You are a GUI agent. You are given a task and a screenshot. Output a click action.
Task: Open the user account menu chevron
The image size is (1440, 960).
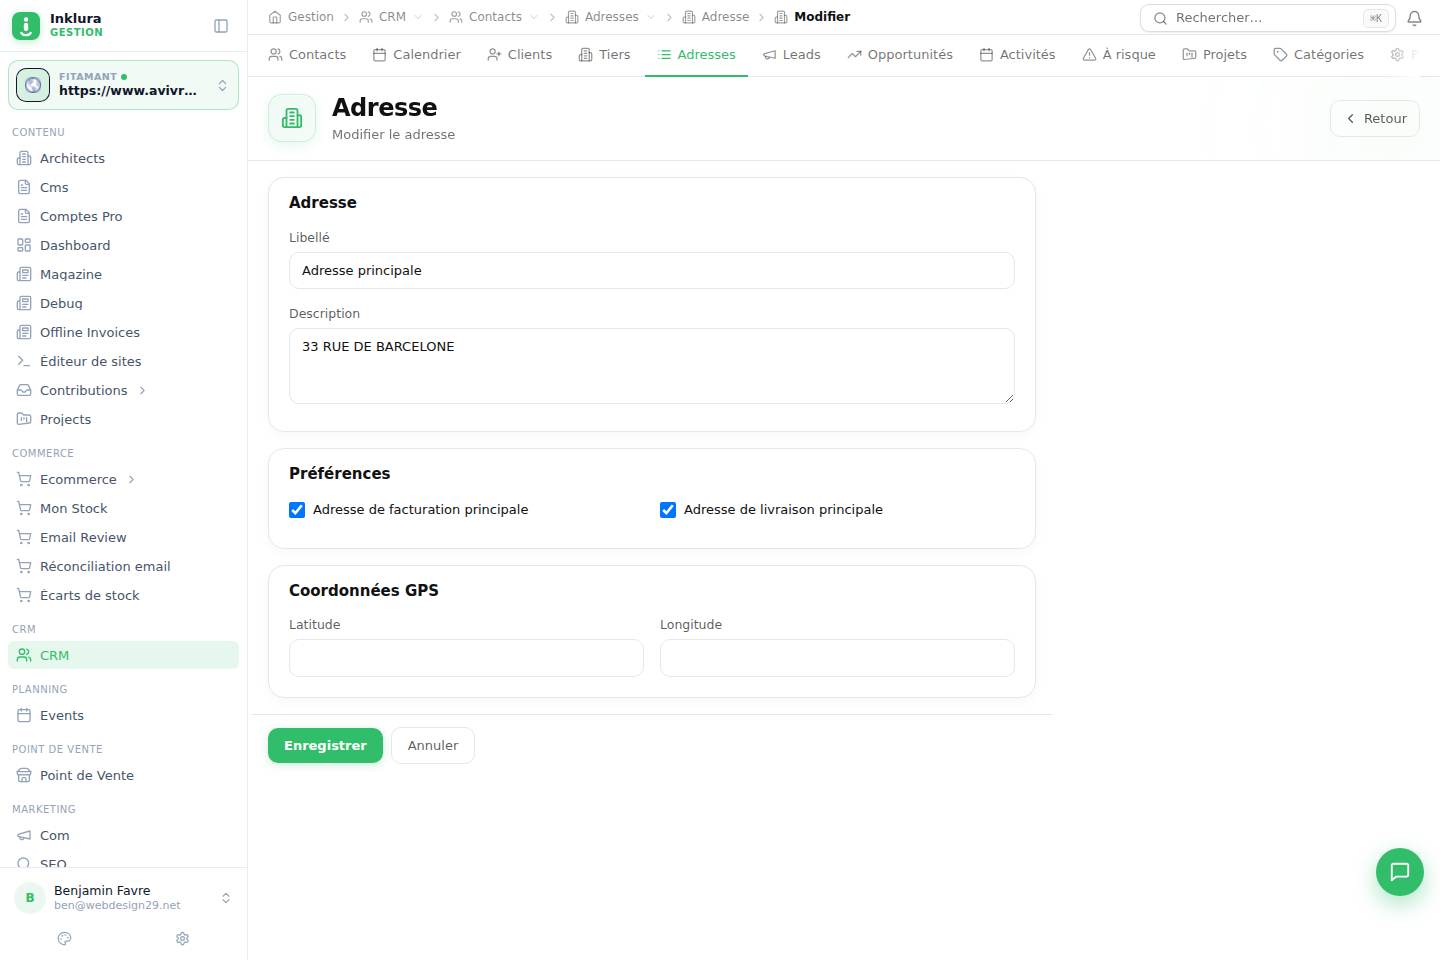(x=226, y=898)
